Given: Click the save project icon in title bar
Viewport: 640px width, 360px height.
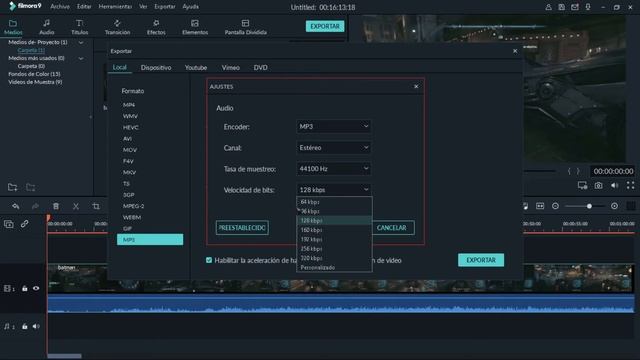Looking at the screenshot, I should [562, 7].
